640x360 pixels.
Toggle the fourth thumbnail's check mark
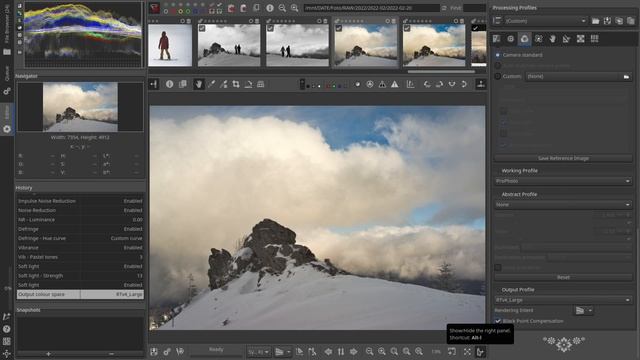(x=339, y=28)
